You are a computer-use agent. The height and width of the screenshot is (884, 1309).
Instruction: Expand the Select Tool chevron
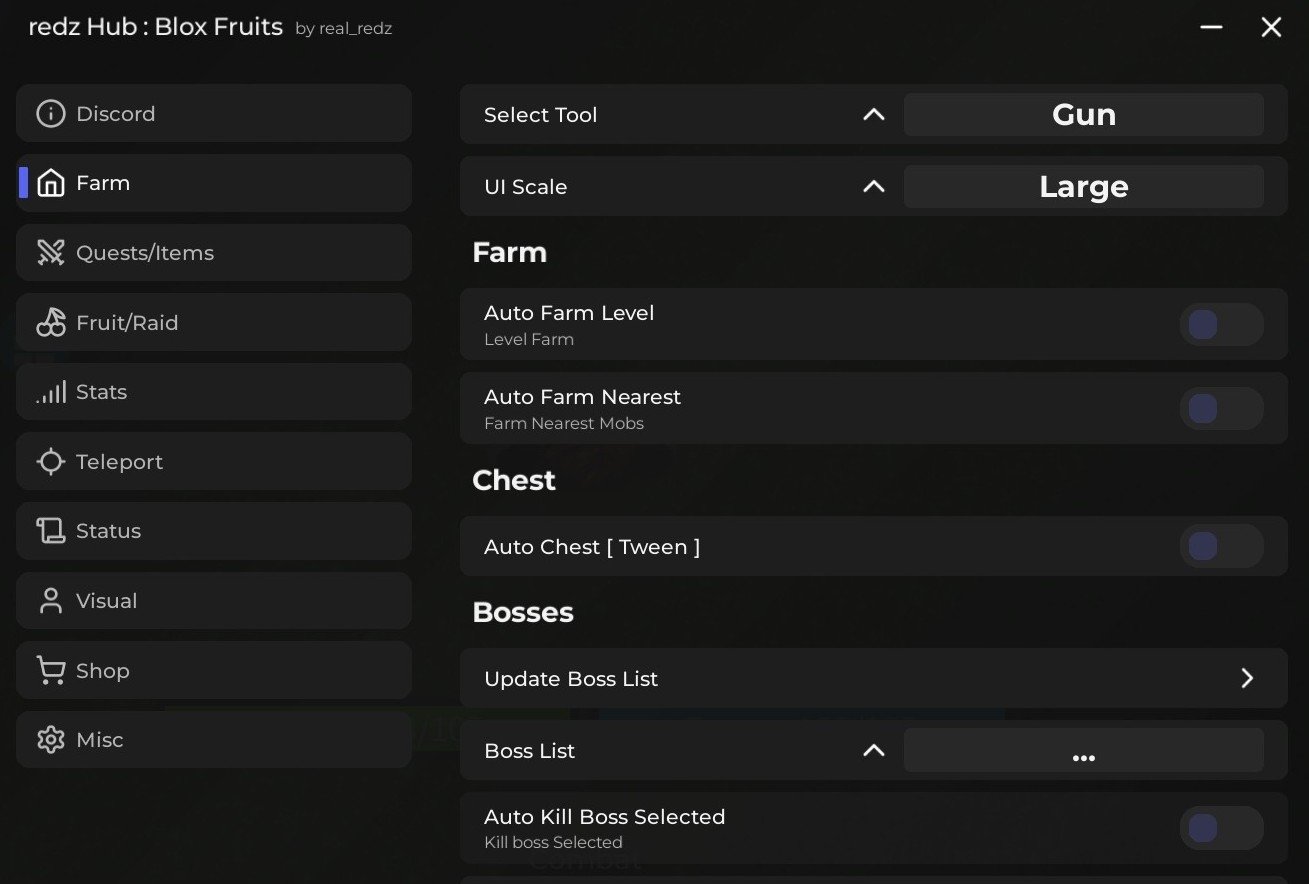[874, 115]
